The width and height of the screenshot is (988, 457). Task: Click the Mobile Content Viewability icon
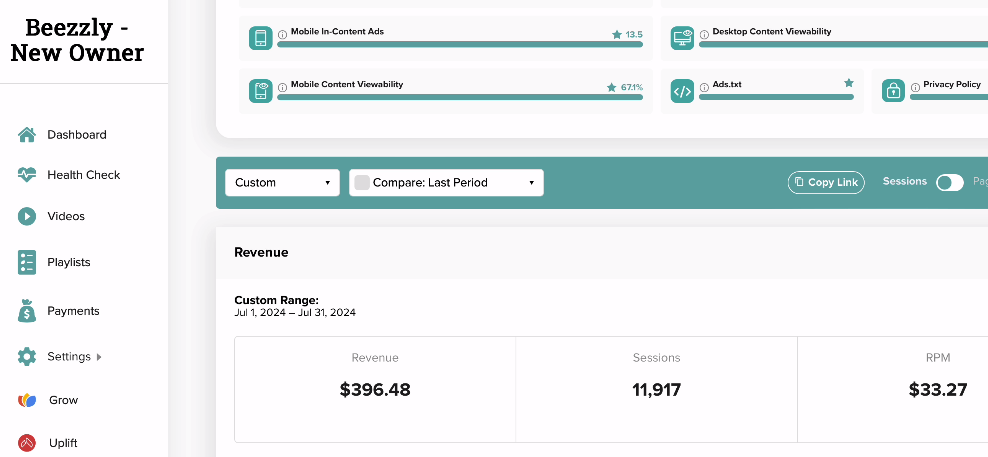tap(261, 91)
